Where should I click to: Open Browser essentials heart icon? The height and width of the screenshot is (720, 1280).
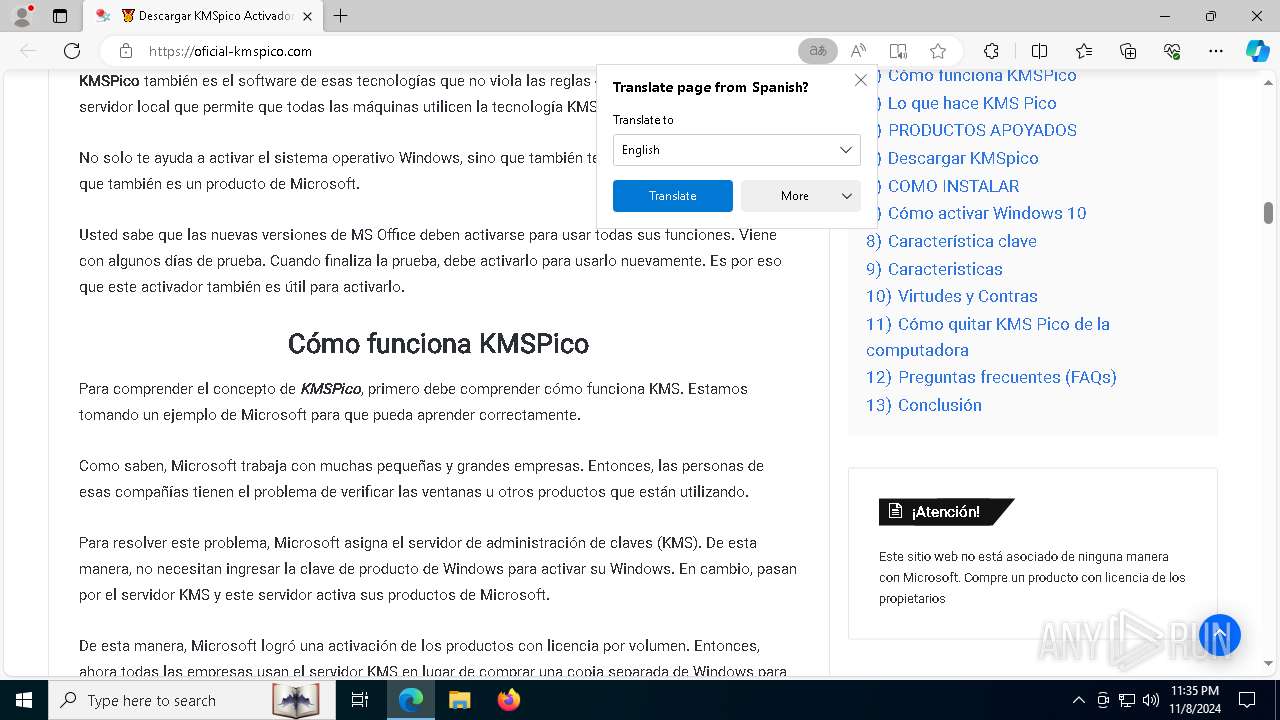click(1172, 51)
